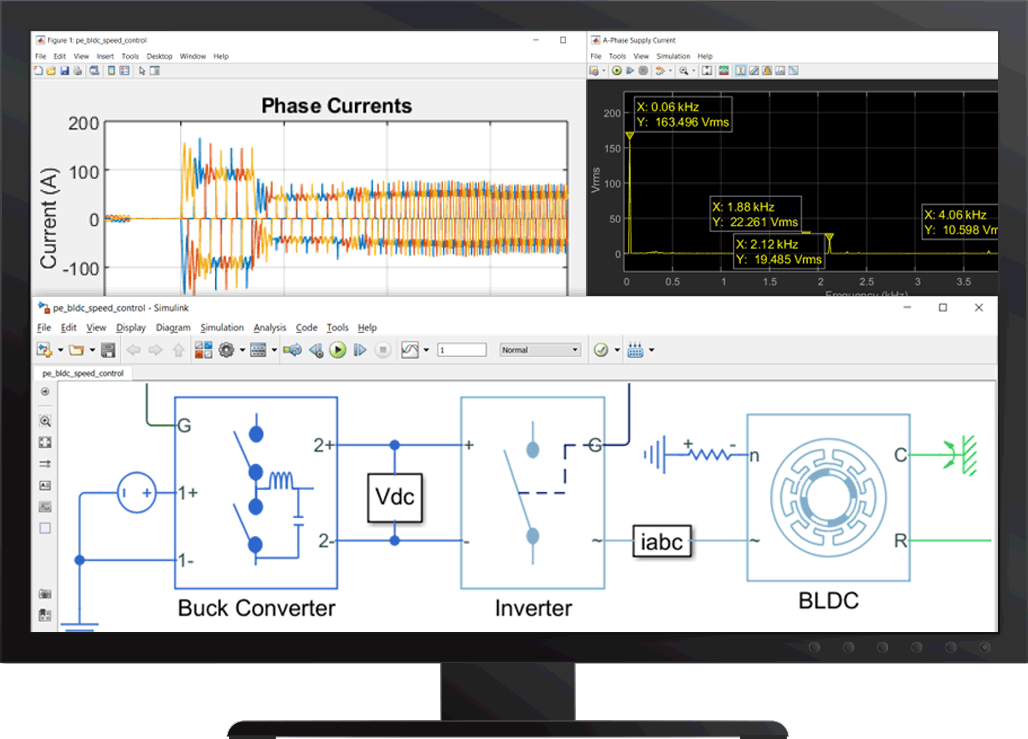Select the pe_bldc_speed_control model tab
Screen dimensions: 1028x739
83,373
